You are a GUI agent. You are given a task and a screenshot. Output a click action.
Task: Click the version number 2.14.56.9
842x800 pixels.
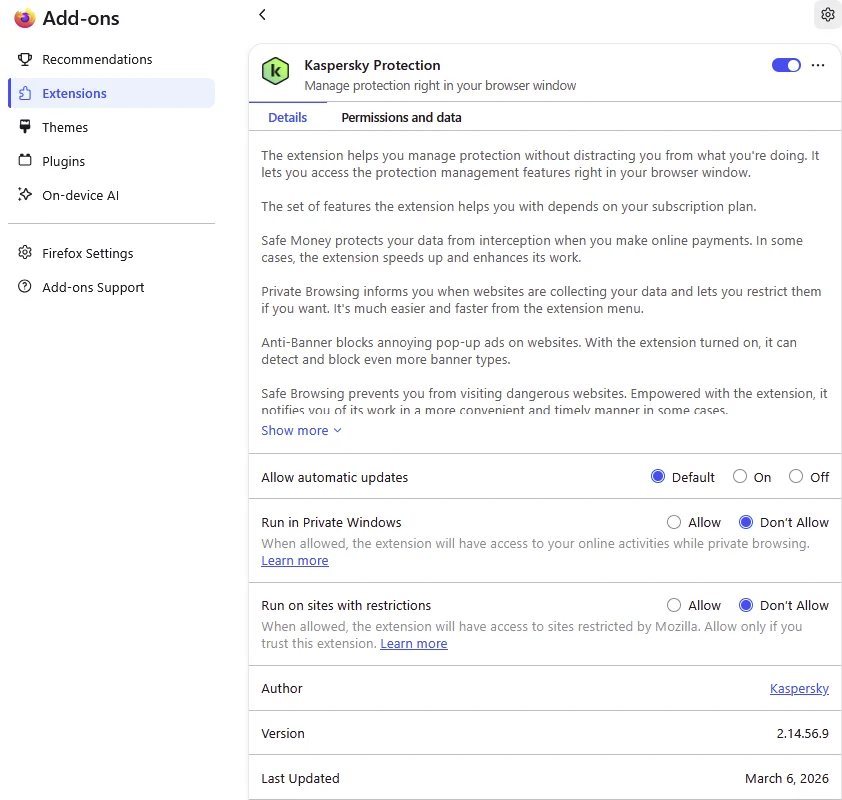coord(802,733)
